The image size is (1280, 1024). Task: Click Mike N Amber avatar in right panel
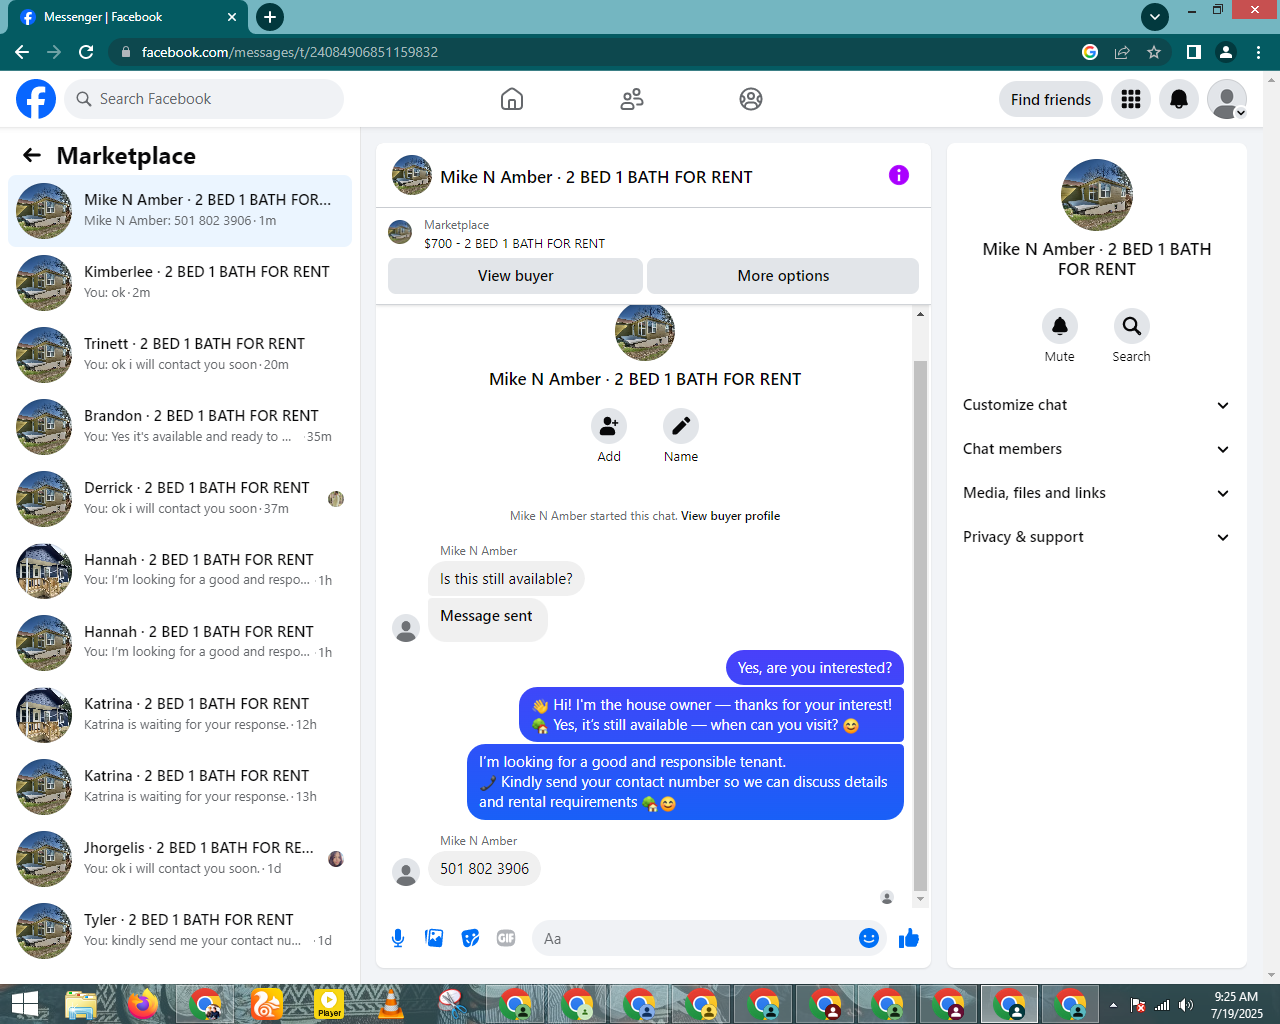(x=1097, y=195)
